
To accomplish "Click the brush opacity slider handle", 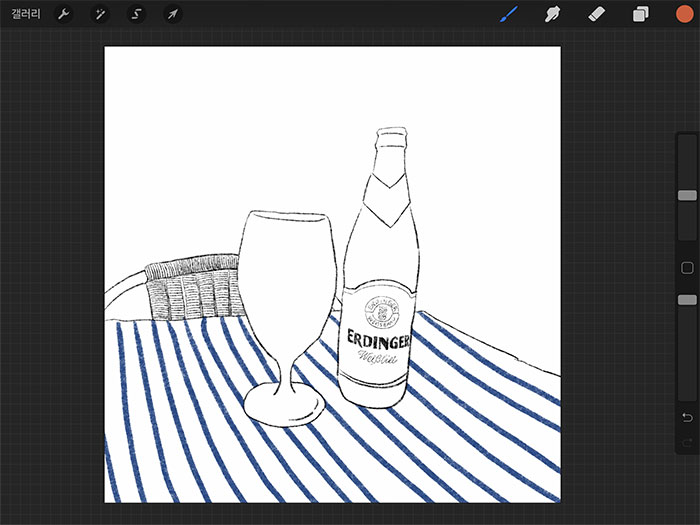I will 687,300.
